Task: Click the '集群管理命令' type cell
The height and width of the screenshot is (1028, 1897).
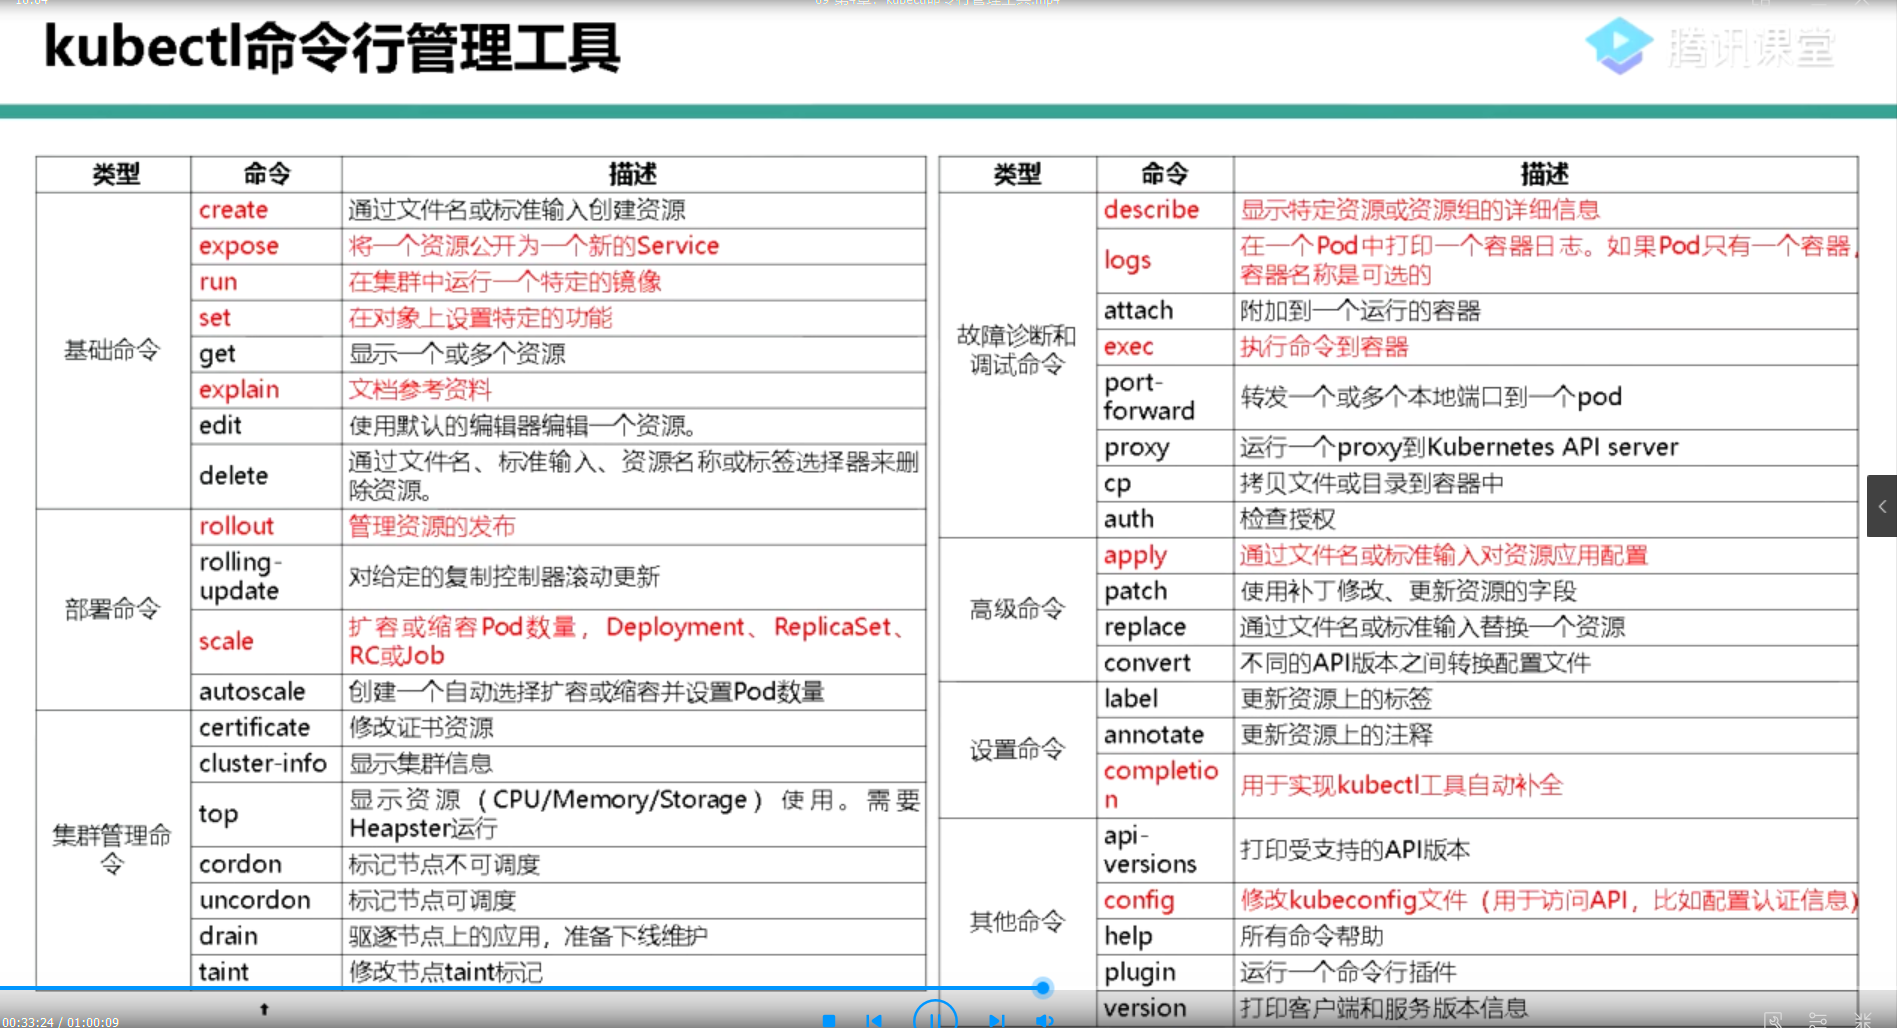Action: [x=113, y=849]
